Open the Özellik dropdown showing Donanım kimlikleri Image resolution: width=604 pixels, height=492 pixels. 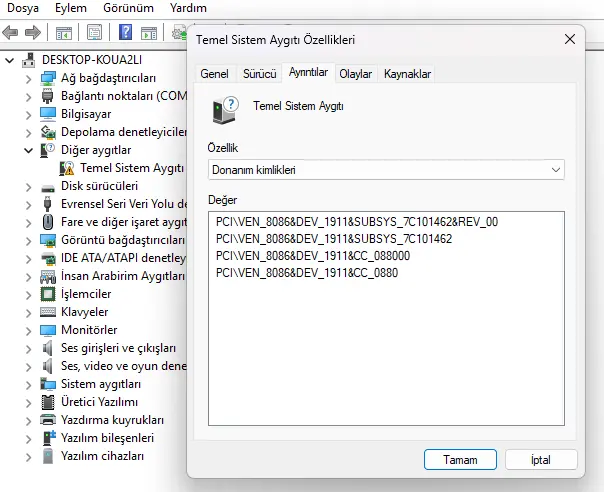[386, 170]
